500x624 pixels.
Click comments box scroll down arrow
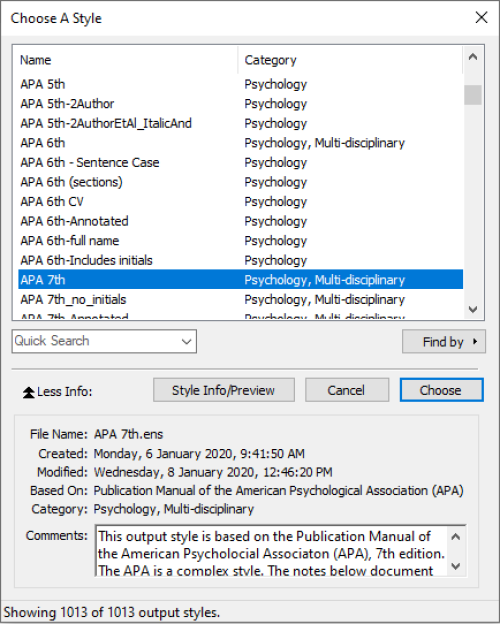456,566
